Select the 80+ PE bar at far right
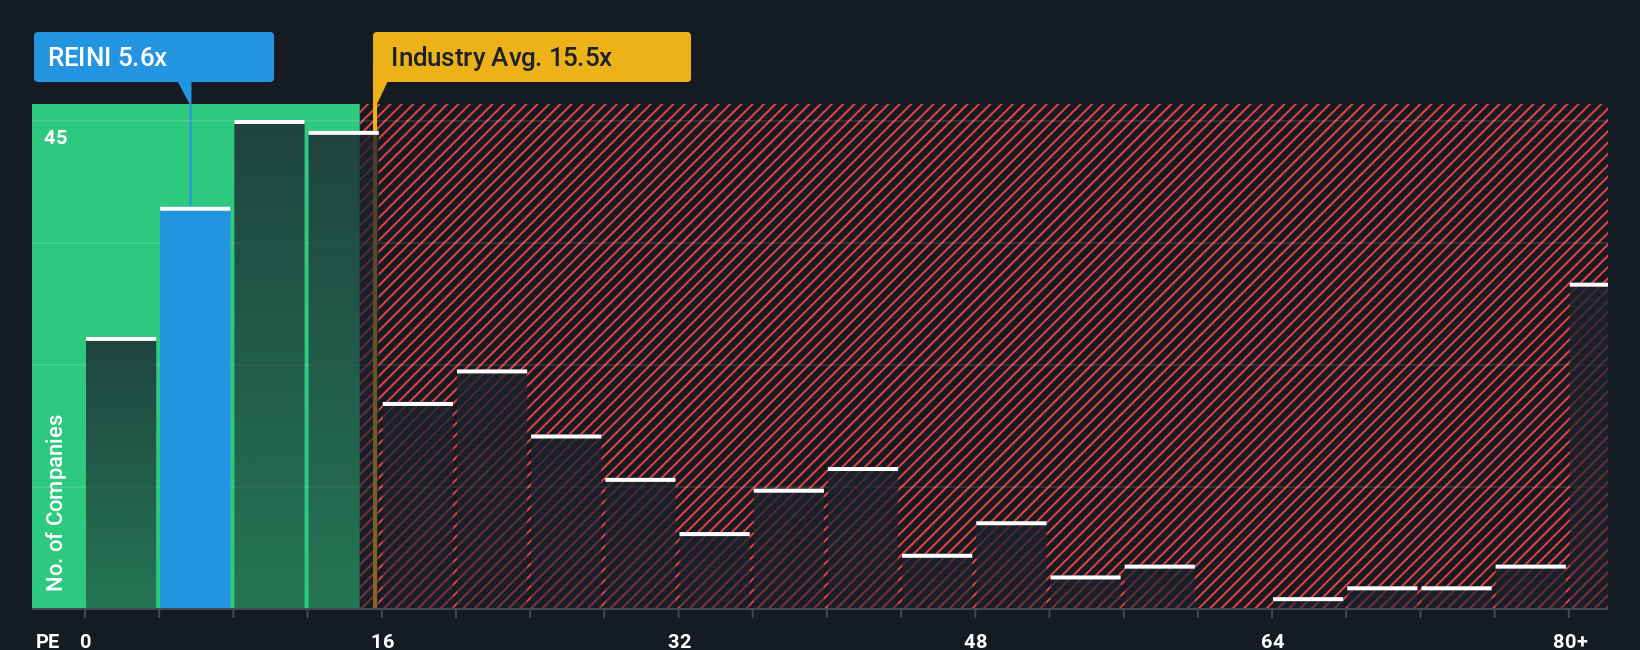The height and width of the screenshot is (650, 1640). (x=1589, y=446)
